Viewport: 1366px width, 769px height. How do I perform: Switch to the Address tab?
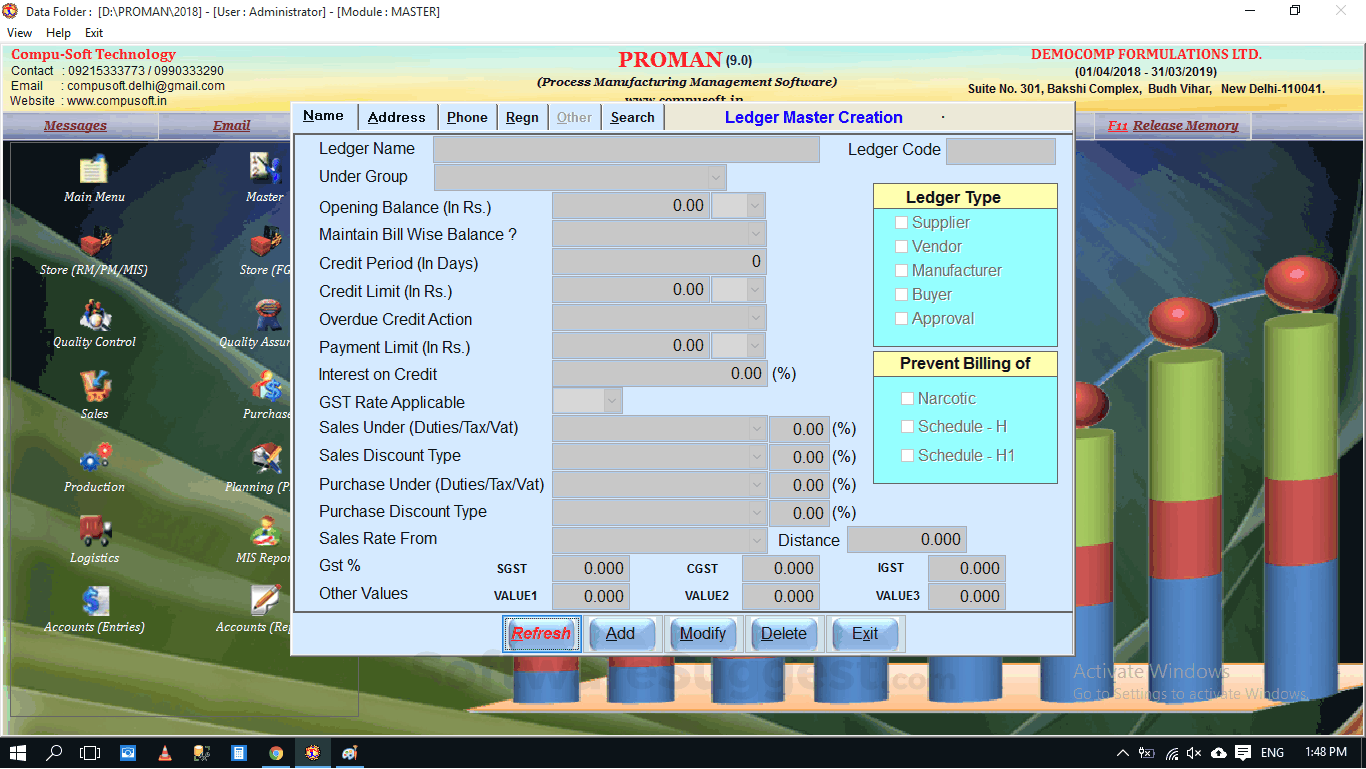[397, 117]
